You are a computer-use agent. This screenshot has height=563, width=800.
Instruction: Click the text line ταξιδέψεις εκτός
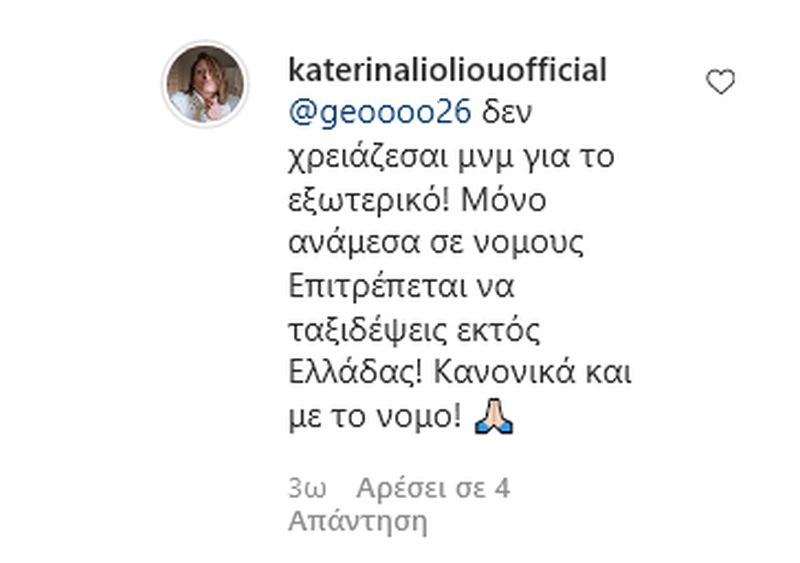(414, 331)
